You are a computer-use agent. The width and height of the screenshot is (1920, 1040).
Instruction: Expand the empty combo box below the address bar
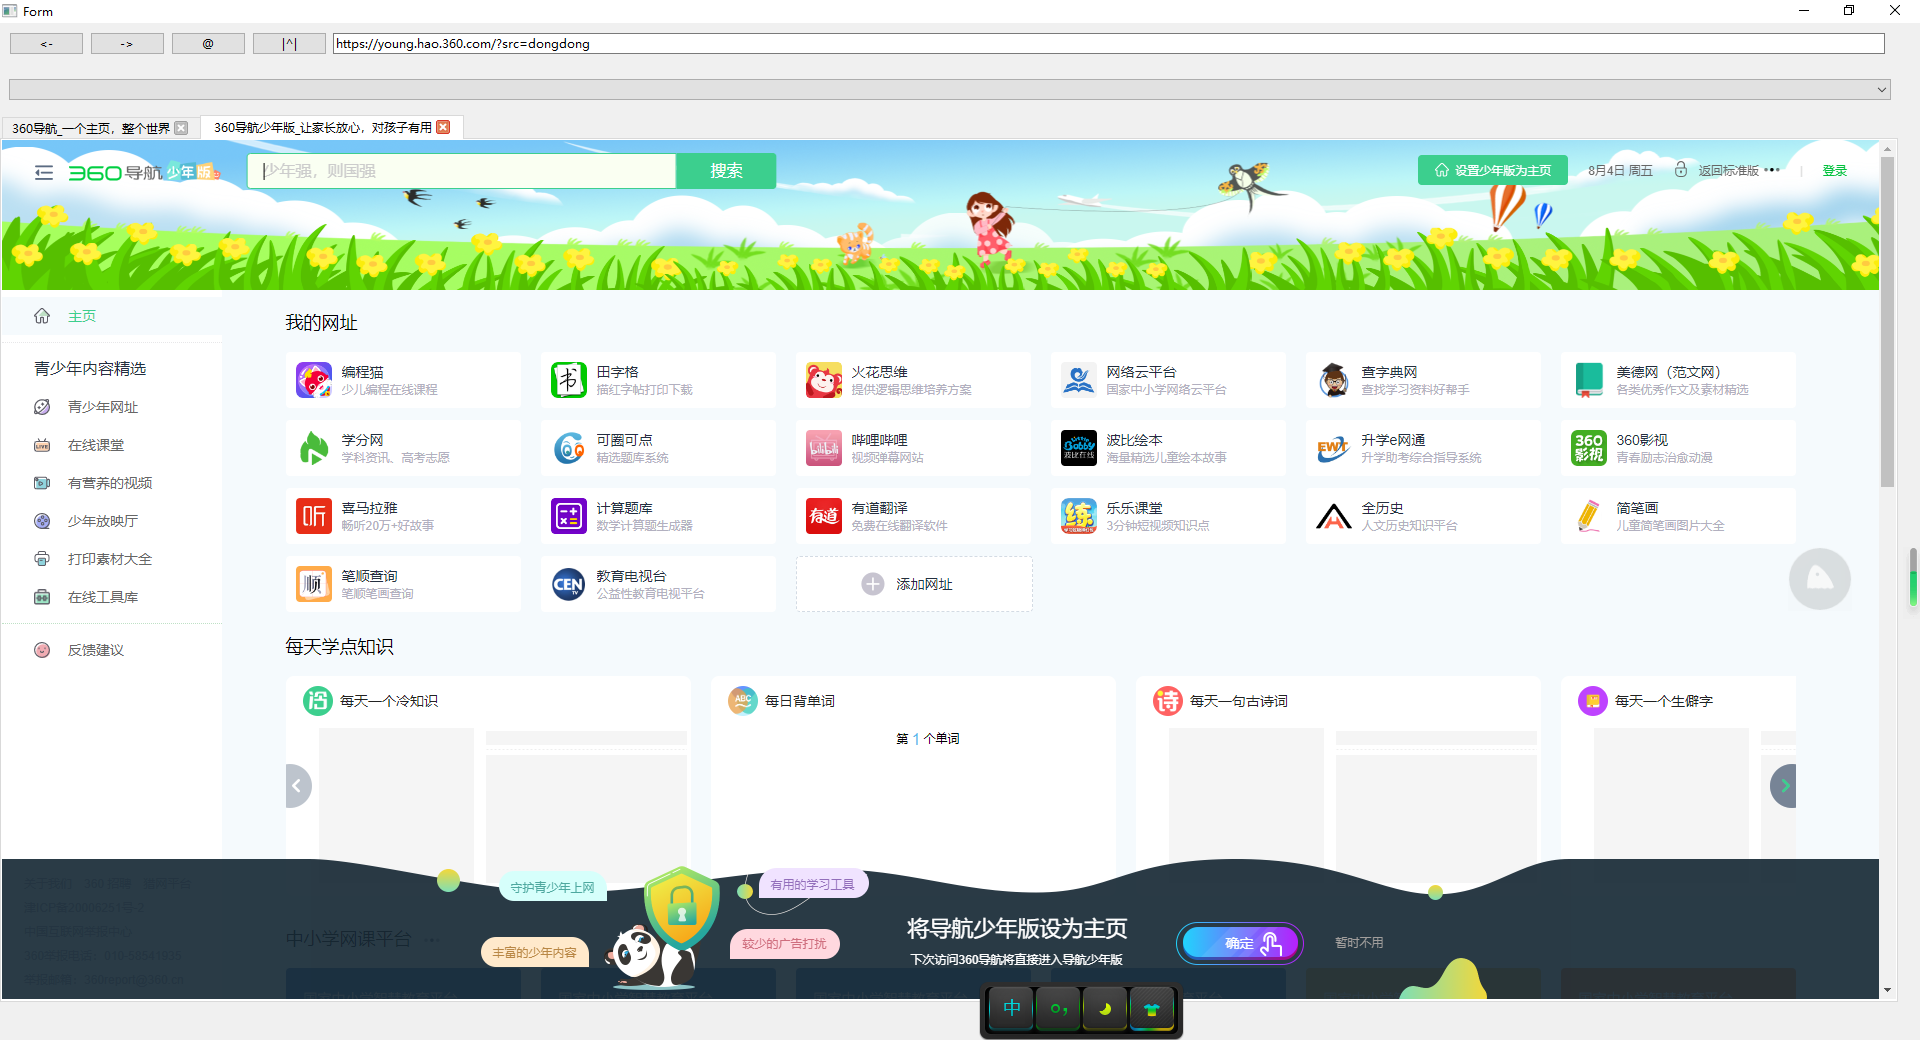point(1882,90)
